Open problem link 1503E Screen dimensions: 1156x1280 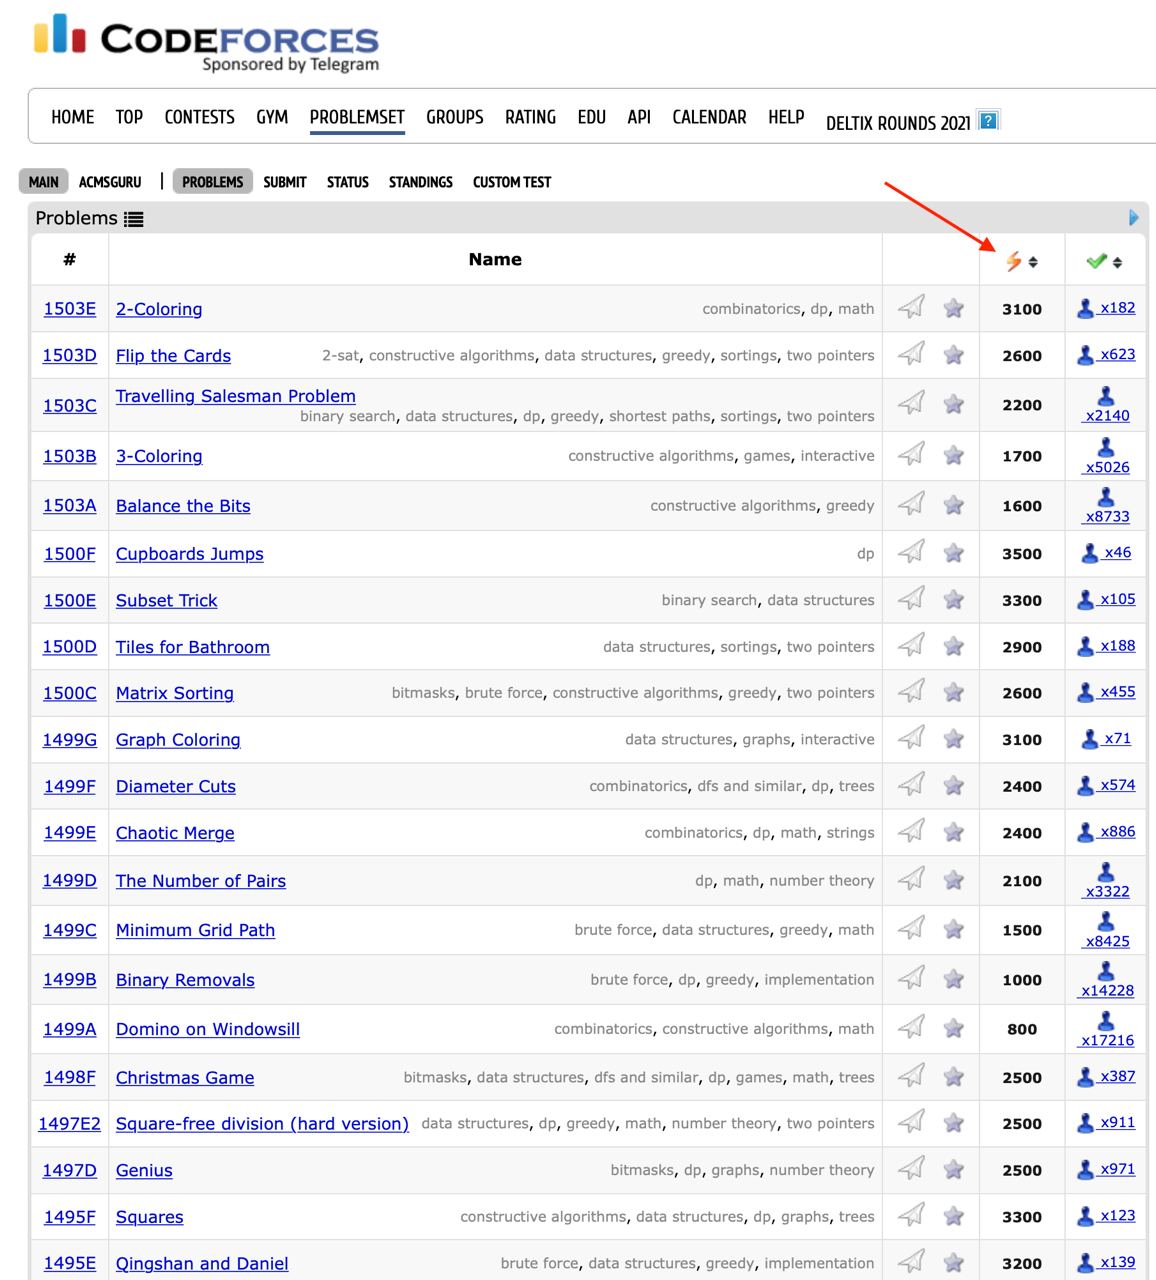click(70, 309)
